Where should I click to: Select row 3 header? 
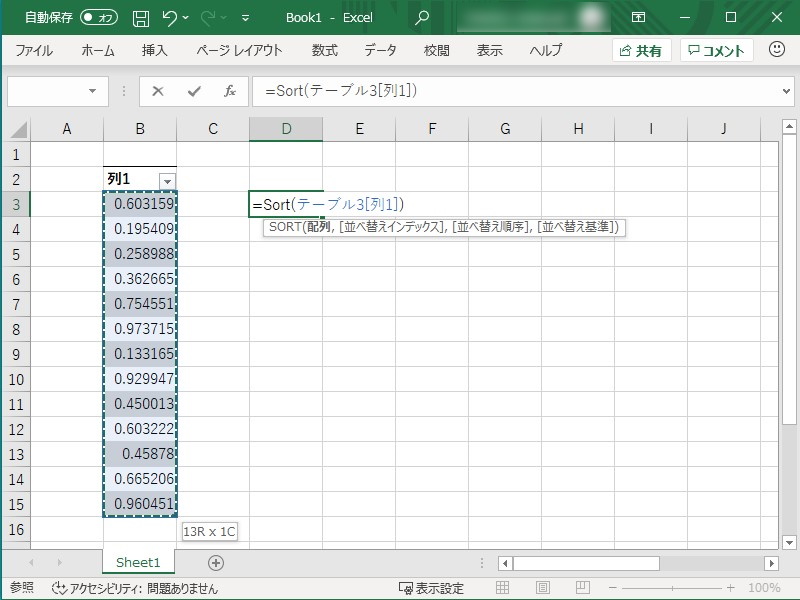coord(16,204)
